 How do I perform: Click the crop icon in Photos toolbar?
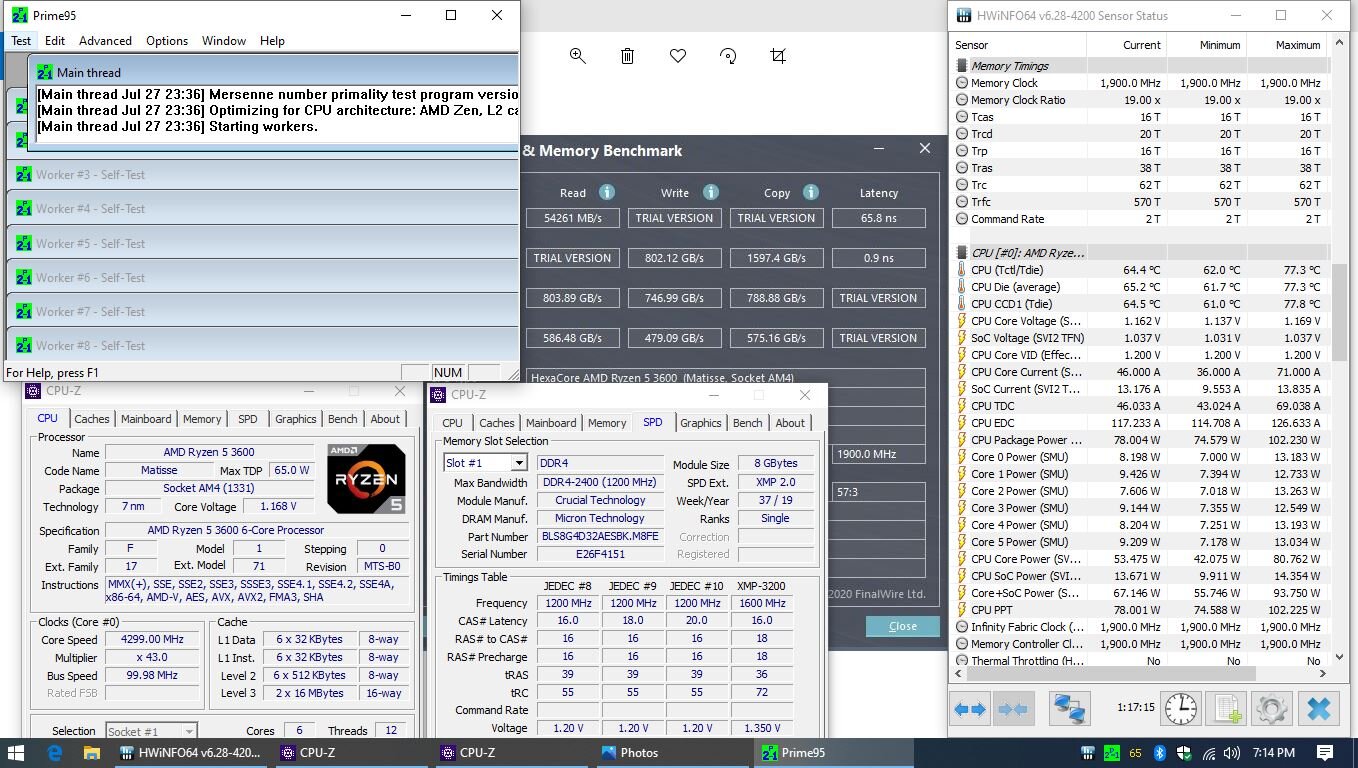[x=778, y=56]
